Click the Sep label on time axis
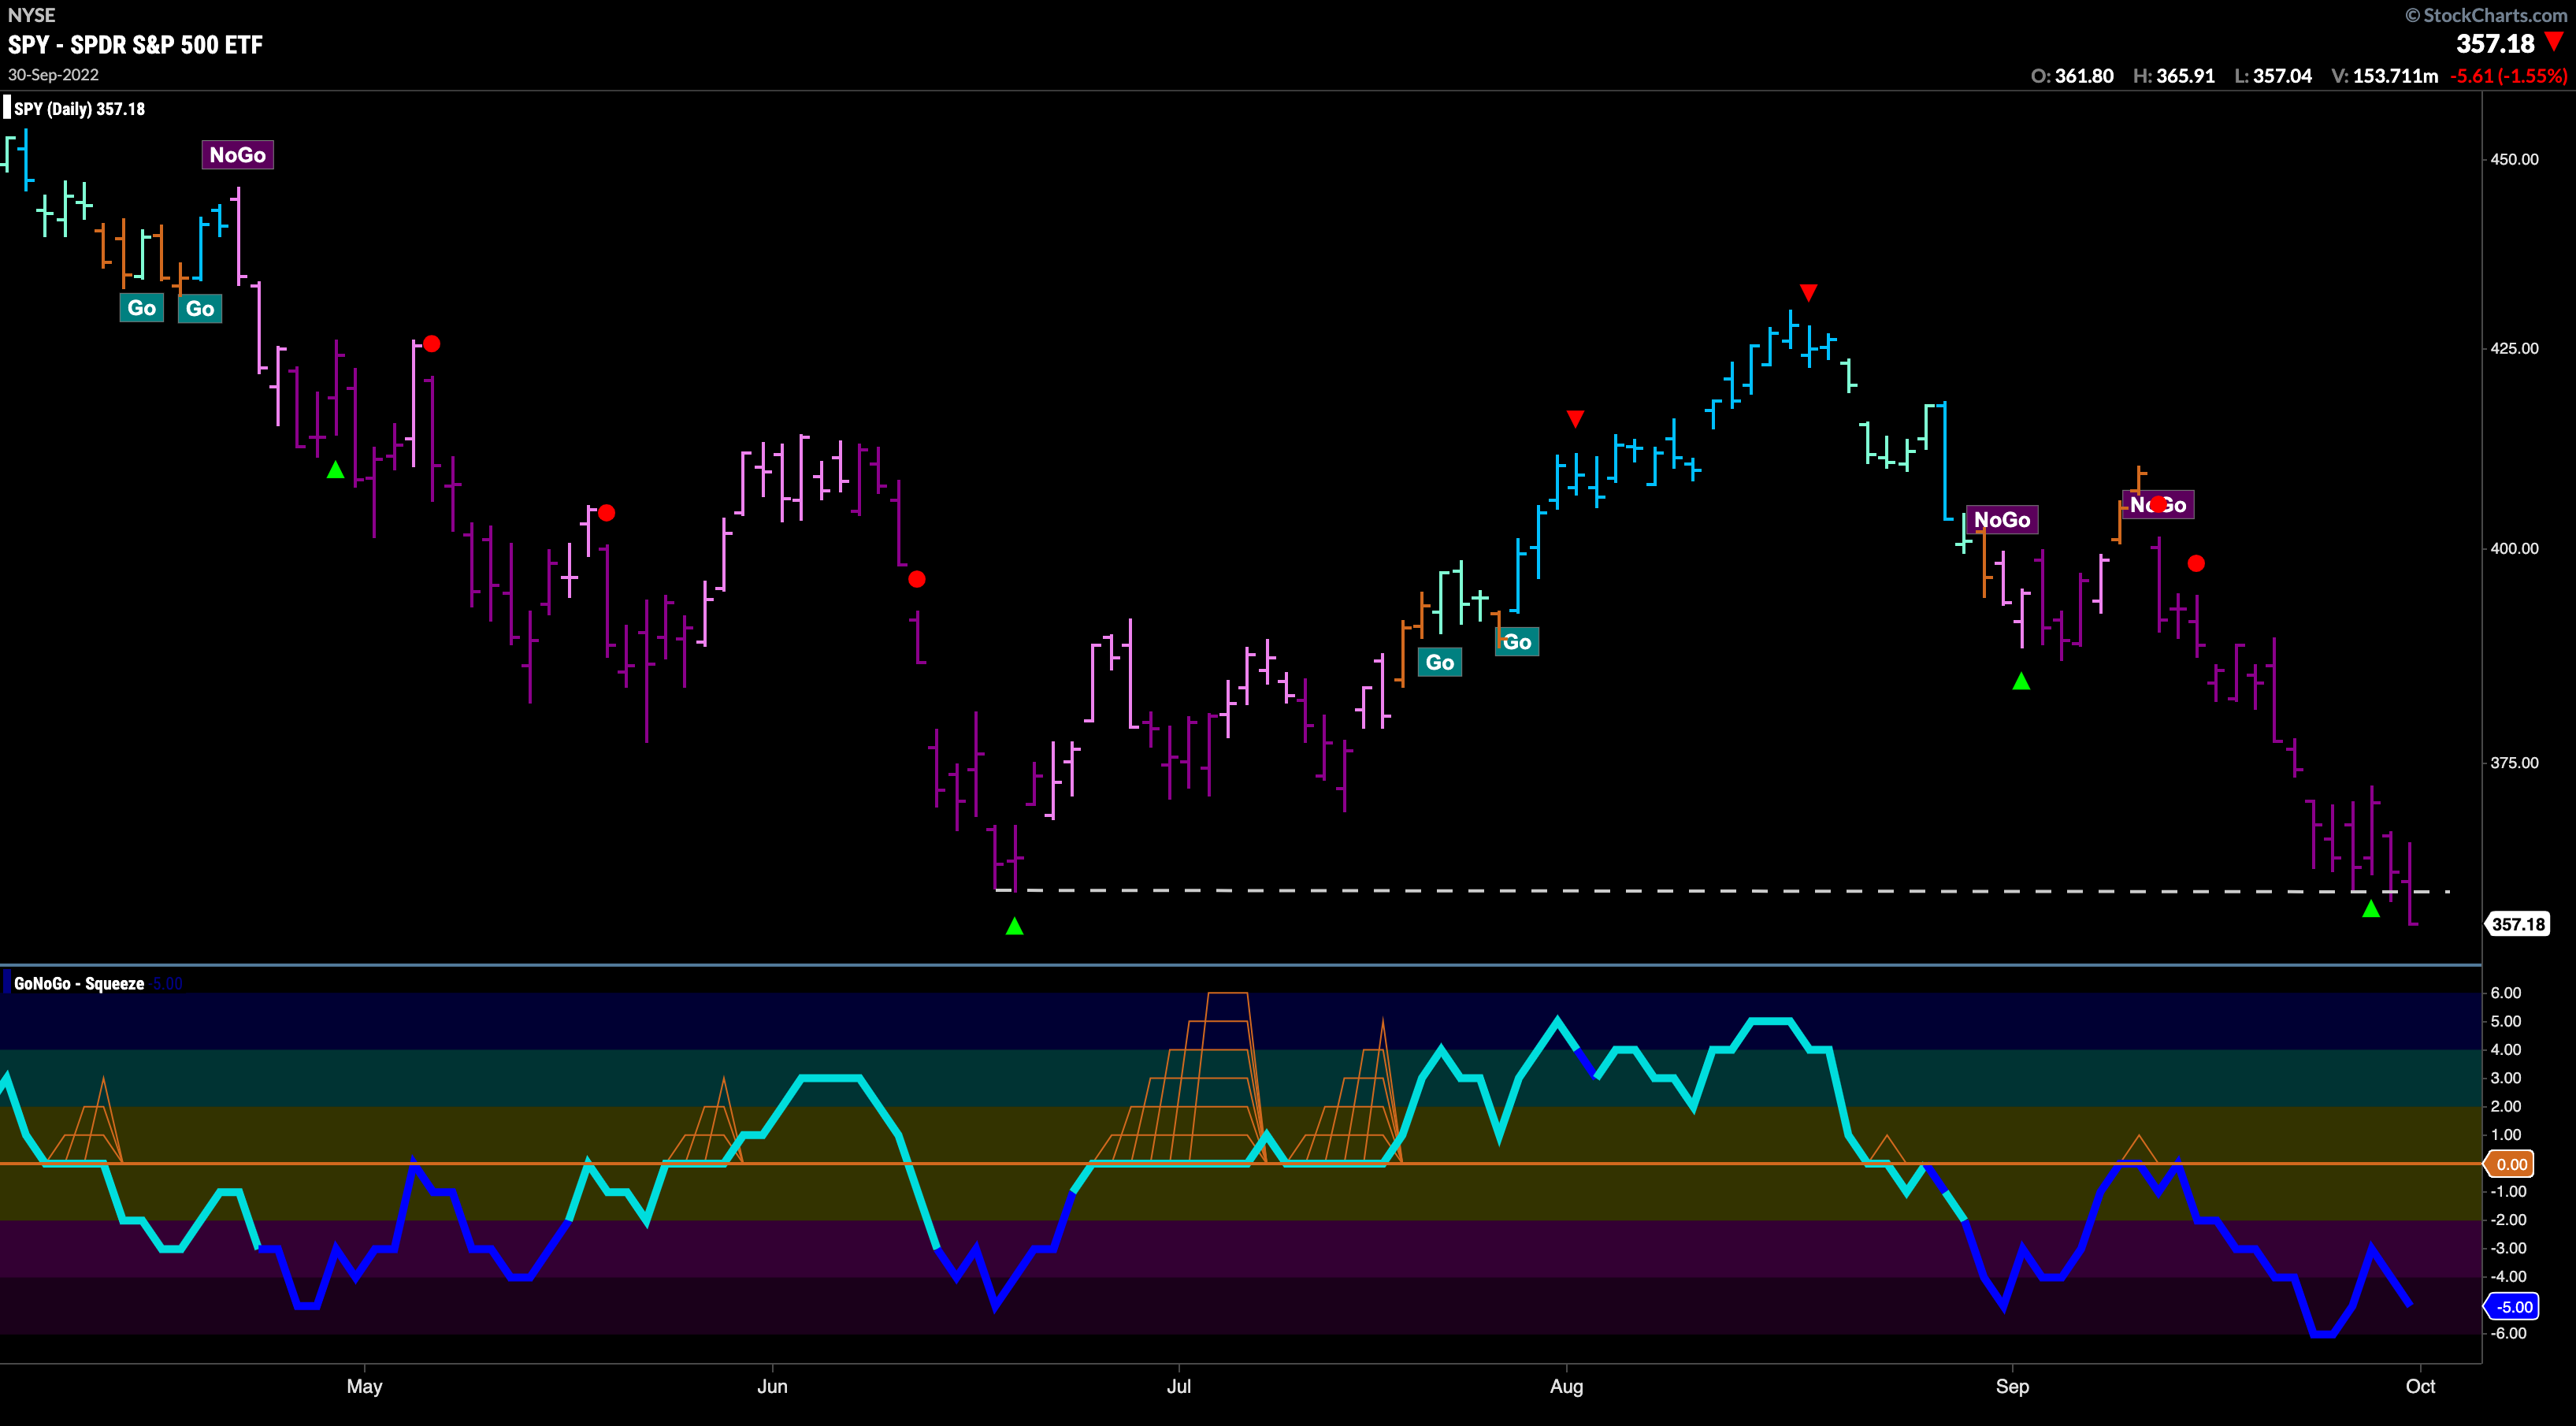This screenshot has height=1426, width=2576. click(2012, 1386)
